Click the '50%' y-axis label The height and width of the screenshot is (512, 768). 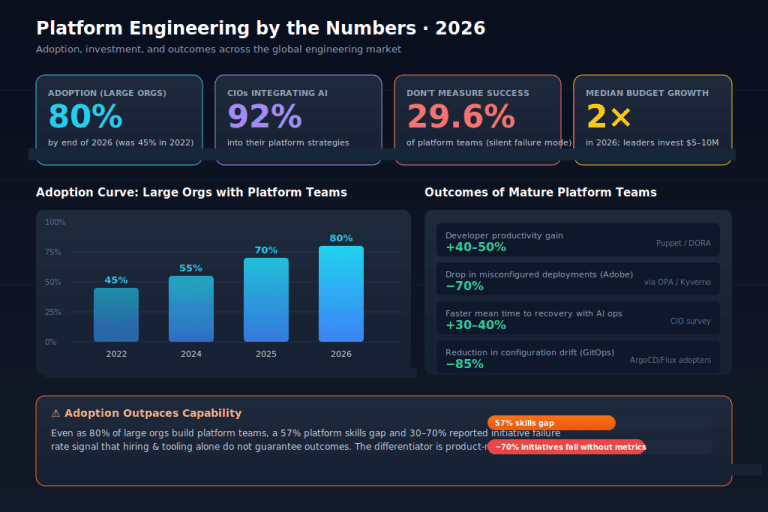pyautogui.click(x=53, y=282)
